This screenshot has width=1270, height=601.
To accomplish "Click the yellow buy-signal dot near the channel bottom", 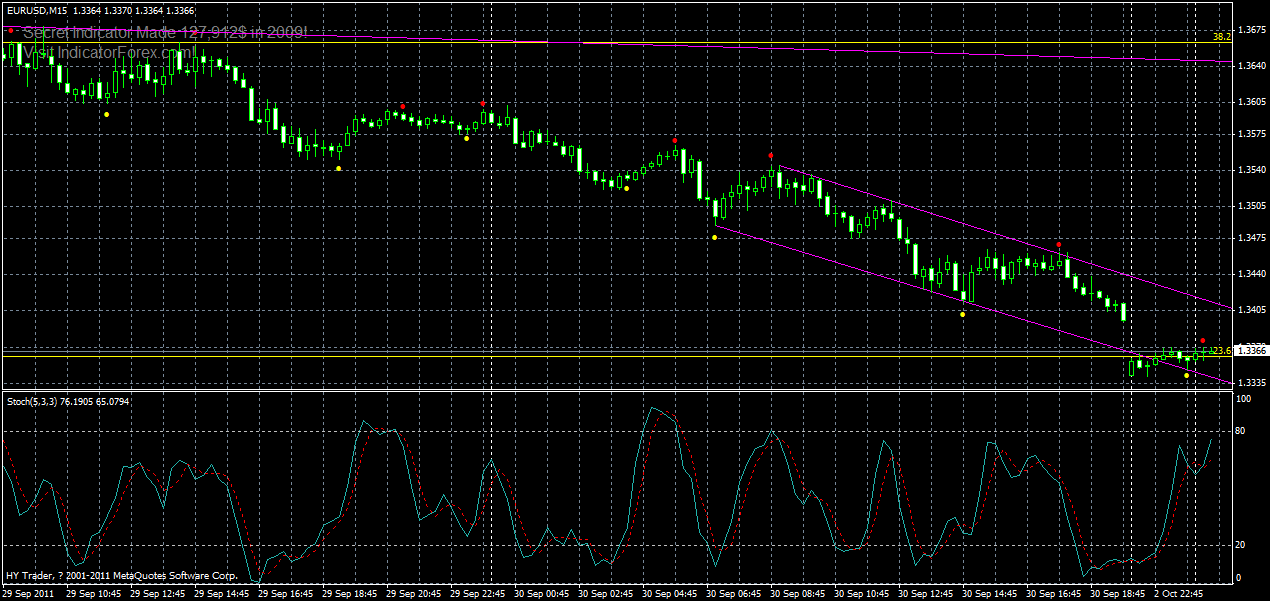I will coord(1187,375).
